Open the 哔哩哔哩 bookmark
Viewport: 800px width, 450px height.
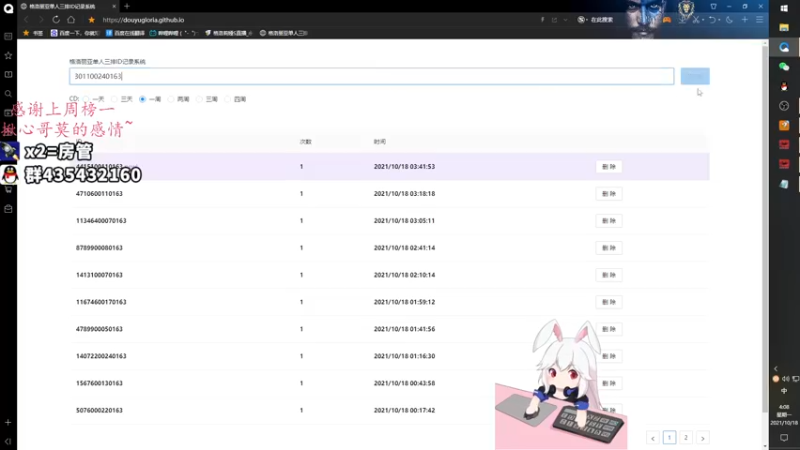click(x=173, y=33)
